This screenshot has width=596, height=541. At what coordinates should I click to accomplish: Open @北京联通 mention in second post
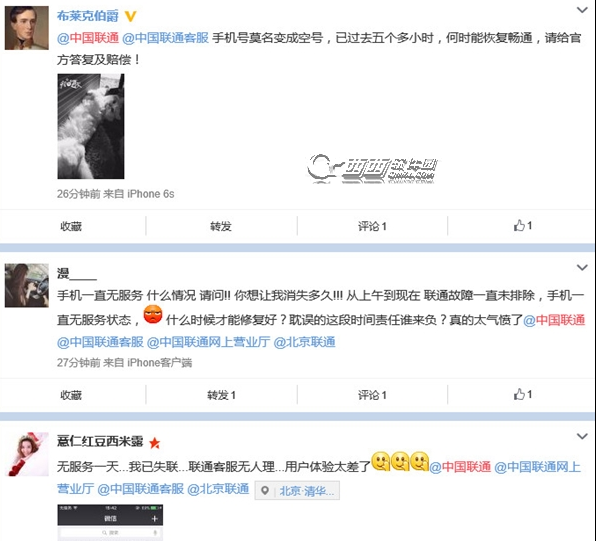point(304,342)
